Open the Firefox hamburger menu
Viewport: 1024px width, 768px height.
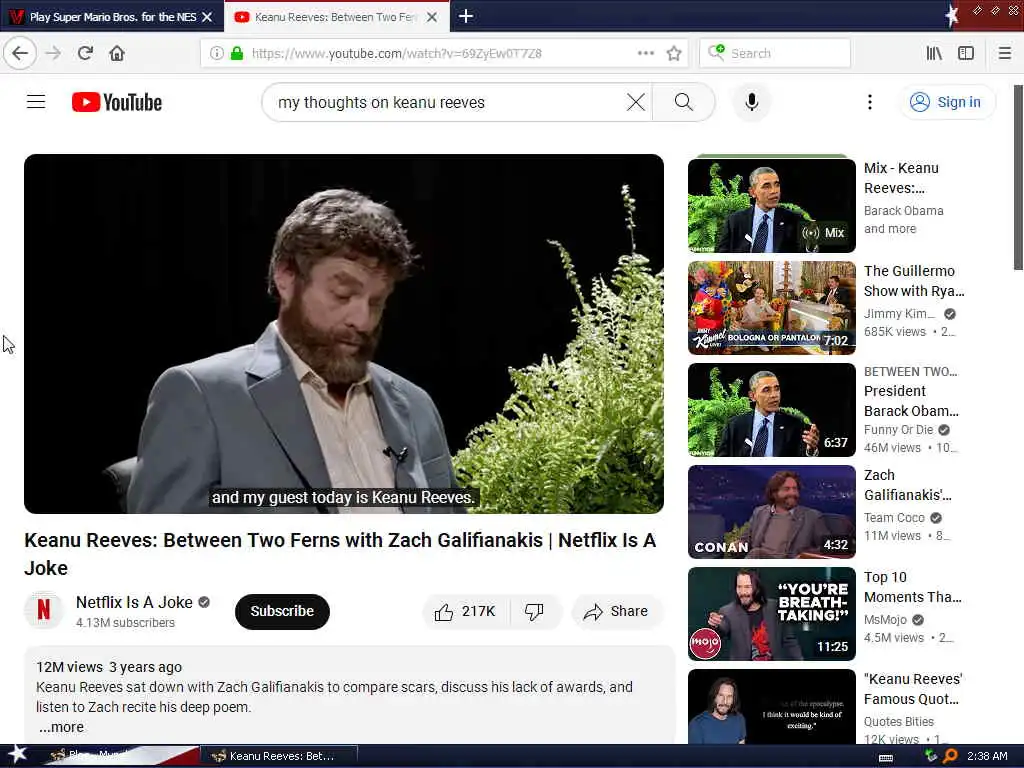(1004, 53)
